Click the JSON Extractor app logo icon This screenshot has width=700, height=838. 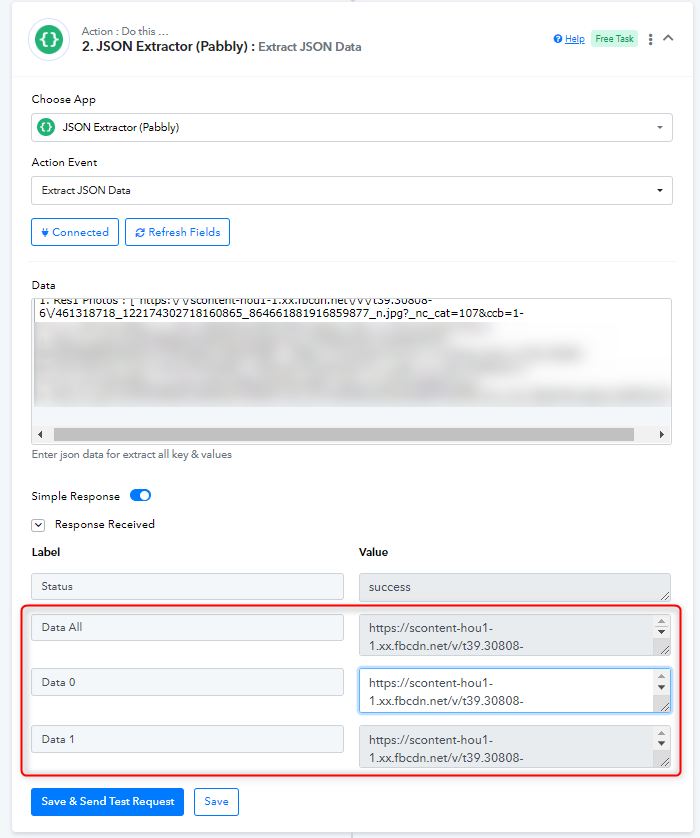[49, 40]
